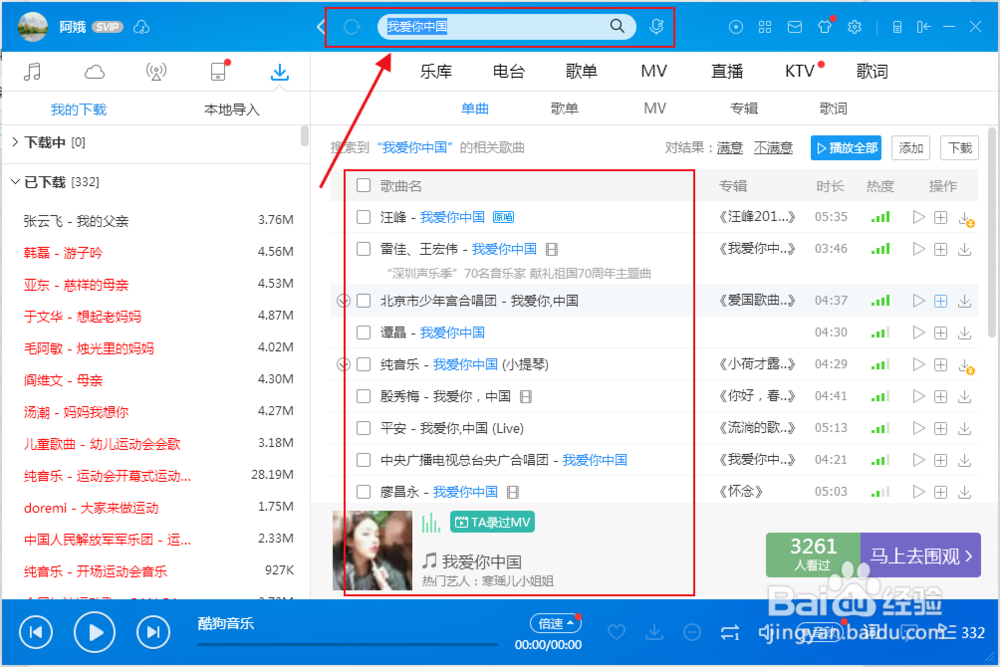Expand versions for 北京市少年宫合唱团 row
The width and height of the screenshot is (1000, 667).
click(x=343, y=300)
